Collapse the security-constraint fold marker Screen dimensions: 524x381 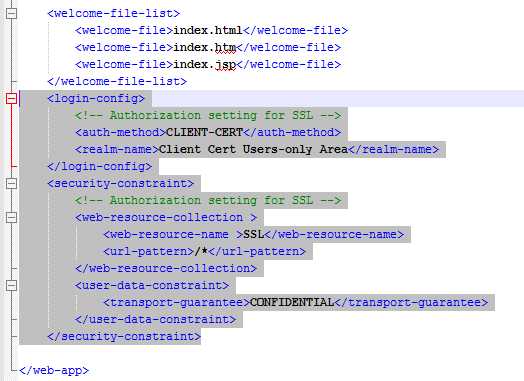(11, 183)
